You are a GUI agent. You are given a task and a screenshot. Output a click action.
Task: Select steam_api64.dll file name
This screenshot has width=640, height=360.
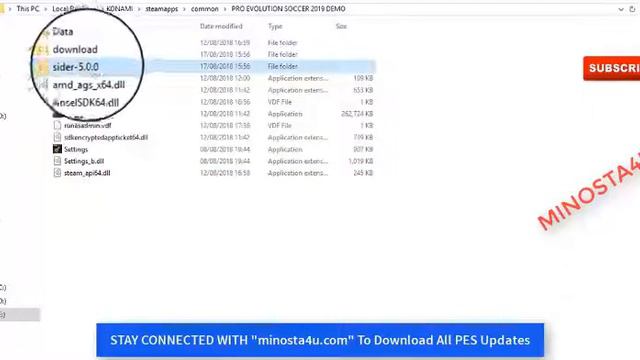click(87, 173)
